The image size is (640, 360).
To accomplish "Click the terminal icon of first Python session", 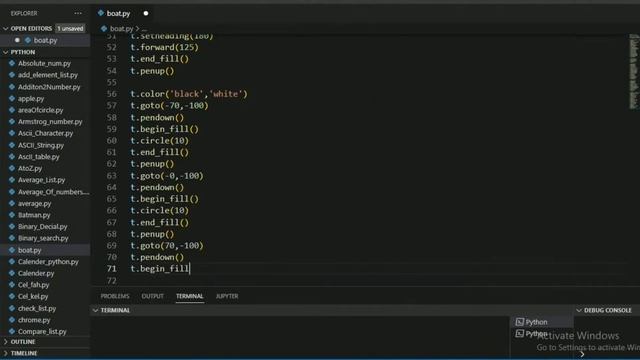I will point(520,322).
